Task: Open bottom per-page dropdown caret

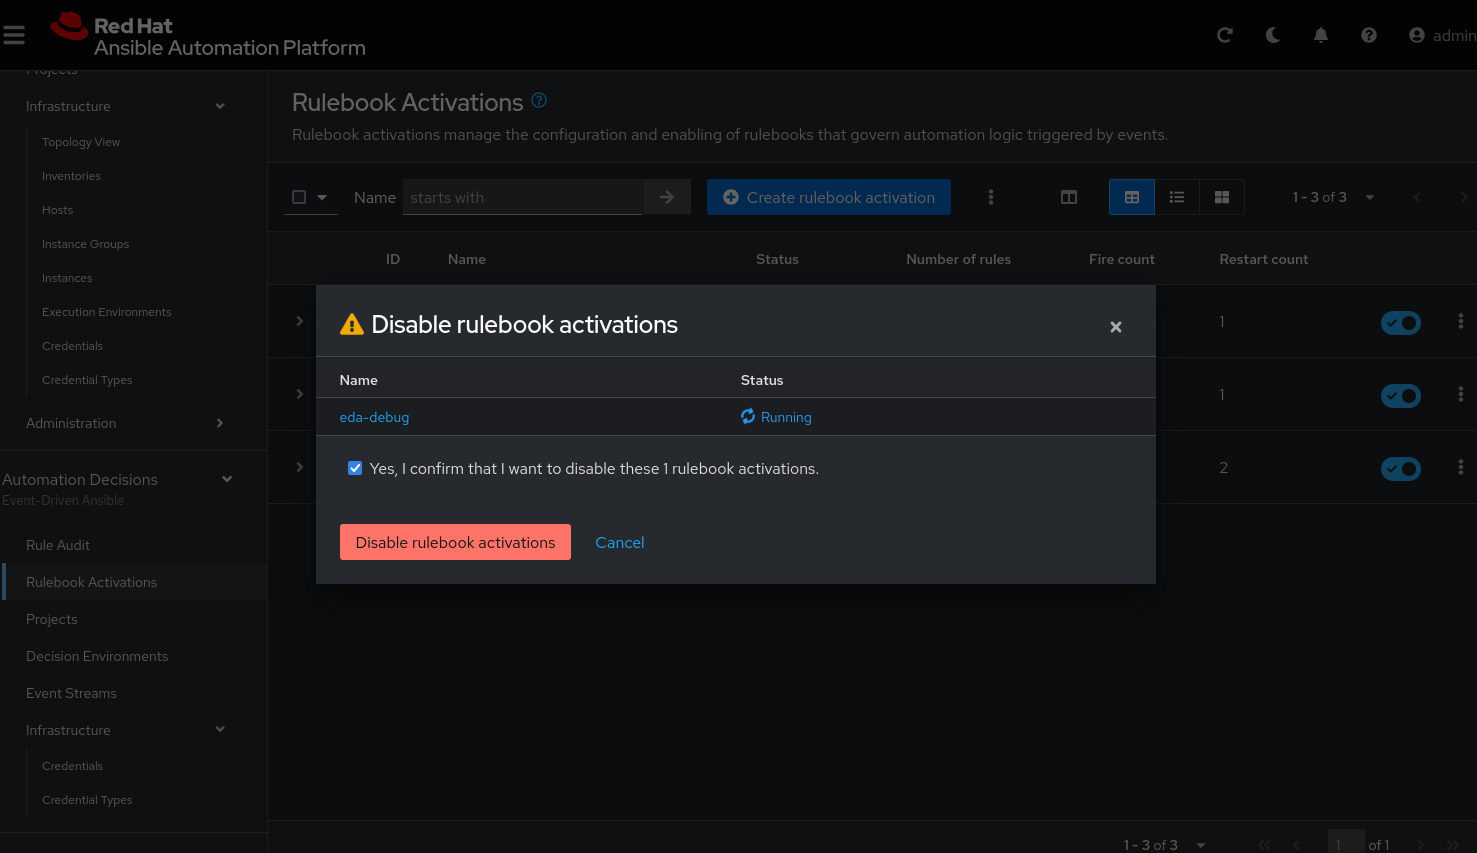Action: pyautogui.click(x=1201, y=845)
